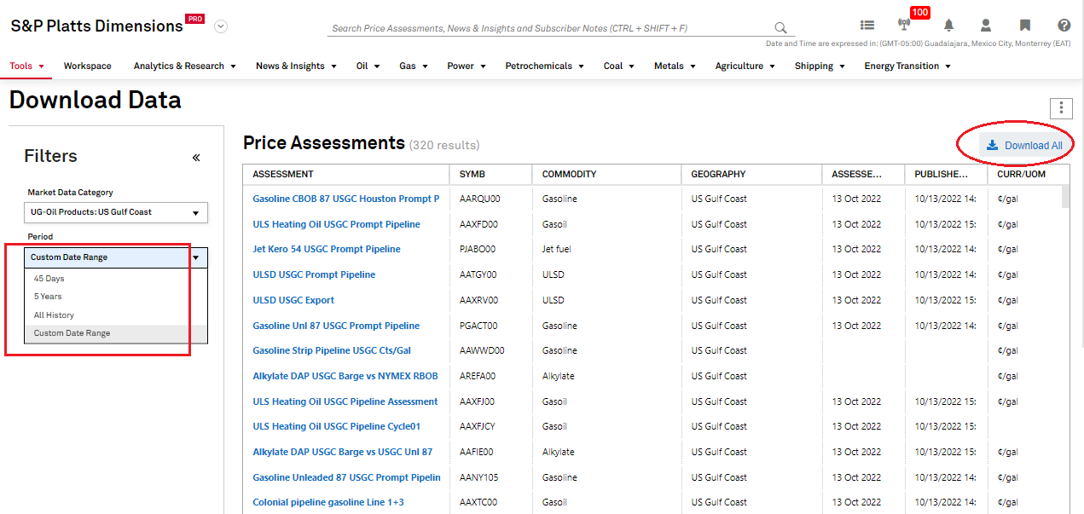Viewport: 1084px width, 514px height.
Task: Open Gasoline Unleaded 87 USGC Prompt Pipelin link
Action: click(x=346, y=477)
